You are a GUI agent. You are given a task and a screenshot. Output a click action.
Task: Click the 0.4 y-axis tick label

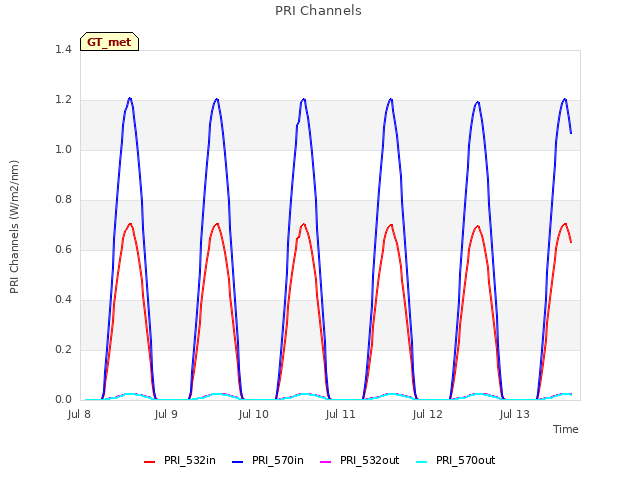pos(63,300)
